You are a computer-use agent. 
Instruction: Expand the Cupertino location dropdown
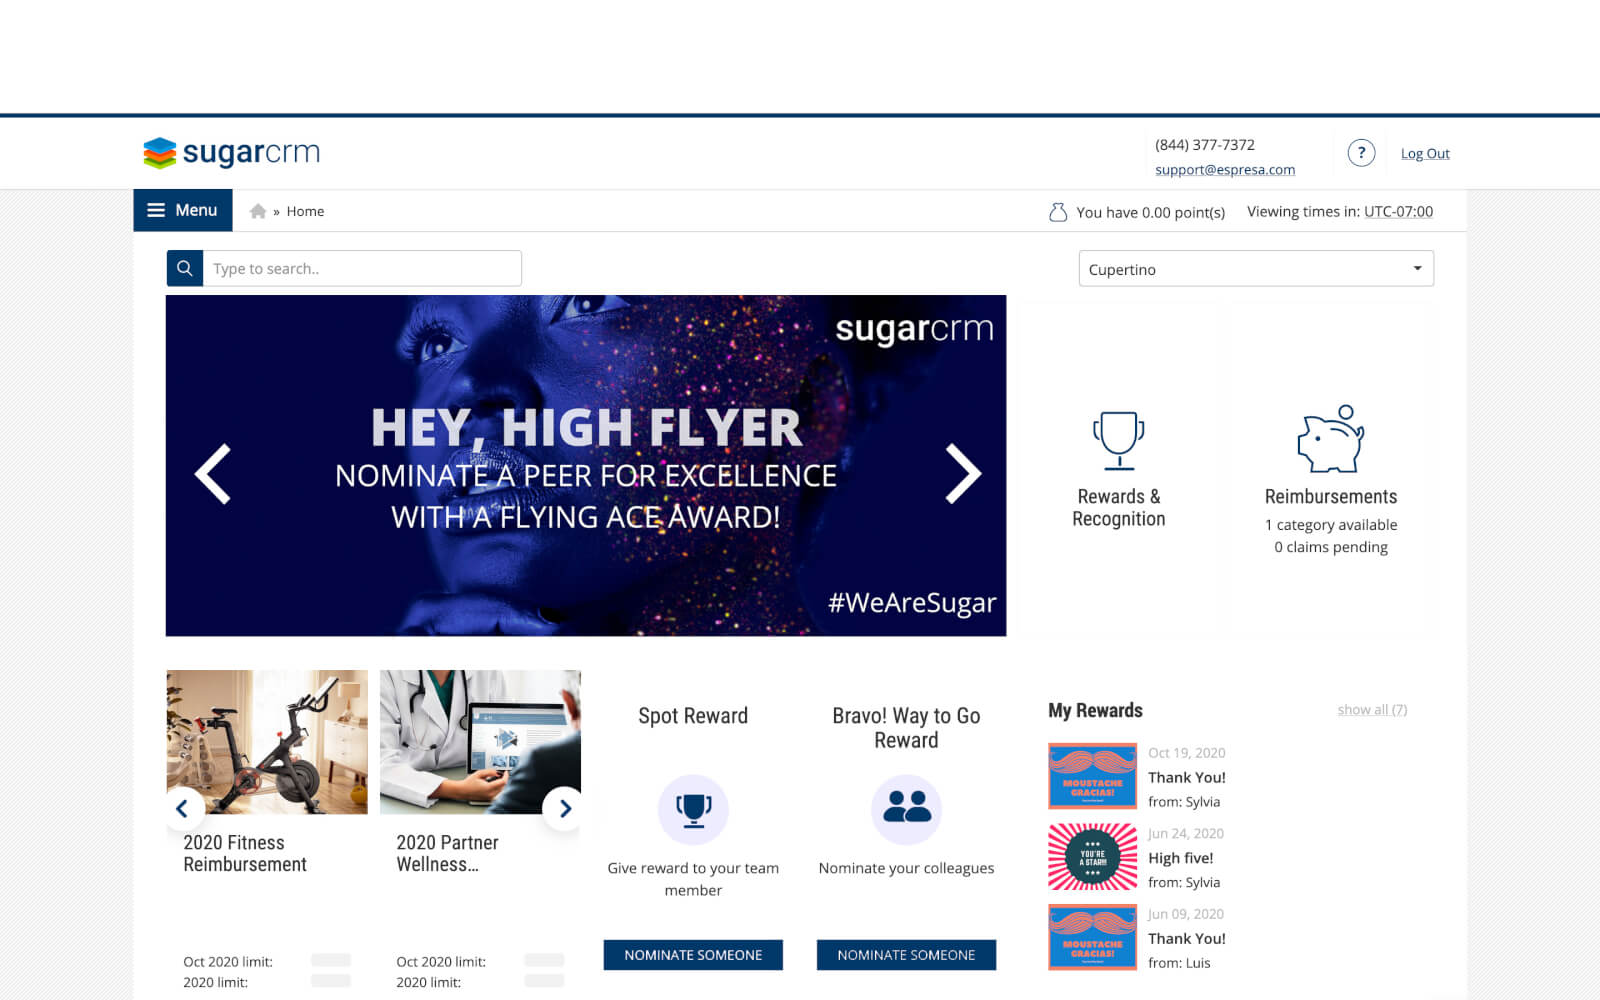[x=1256, y=268]
